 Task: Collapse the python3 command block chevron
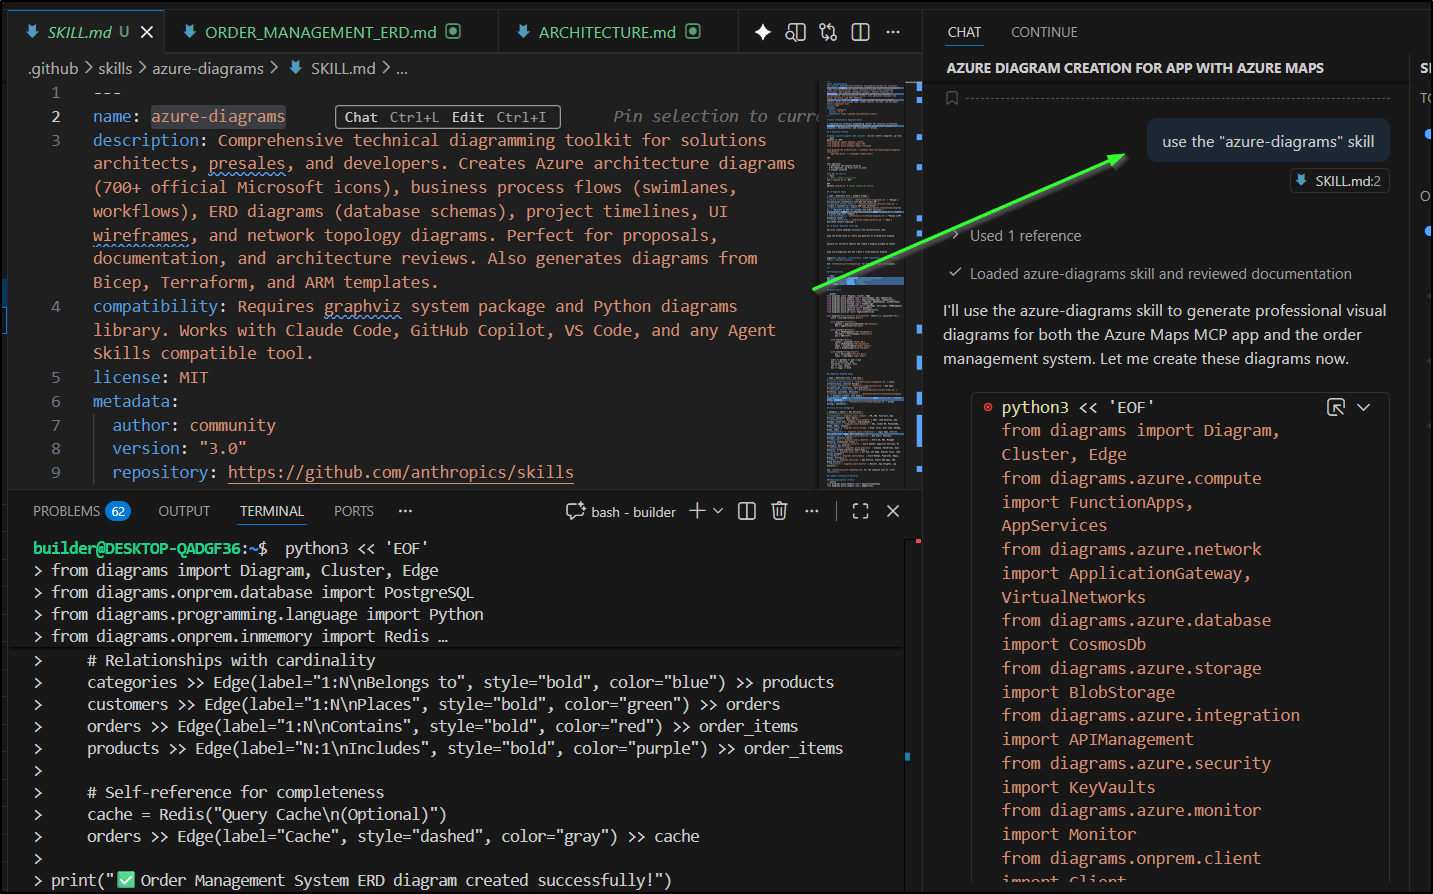(x=1364, y=407)
